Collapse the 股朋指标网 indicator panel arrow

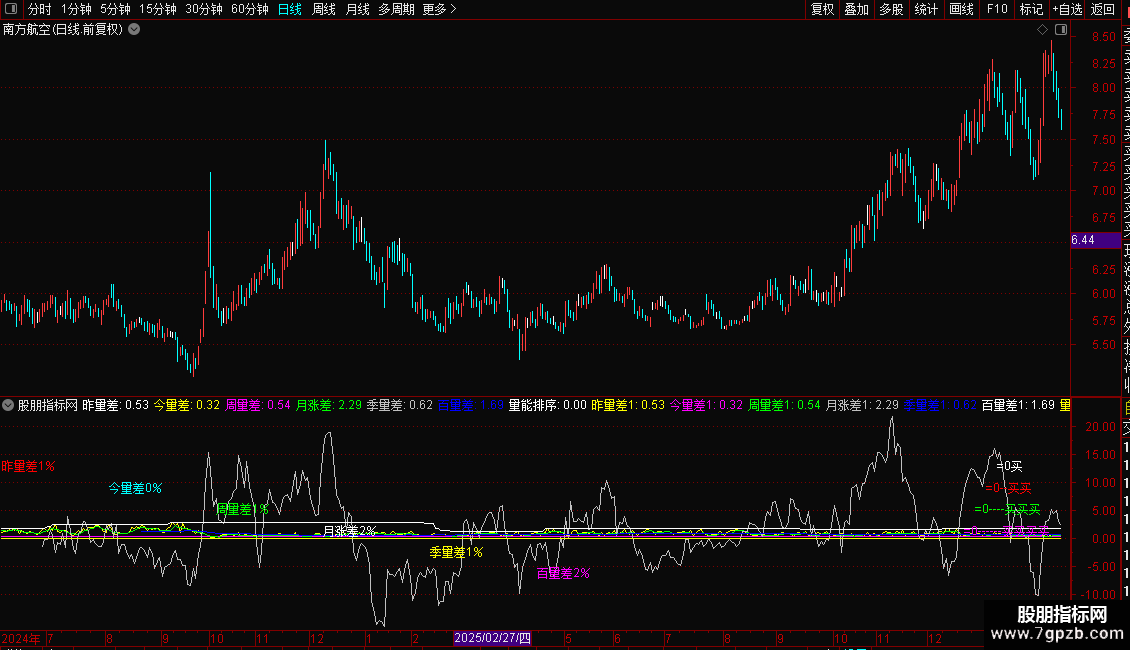pyautogui.click(x=7, y=405)
